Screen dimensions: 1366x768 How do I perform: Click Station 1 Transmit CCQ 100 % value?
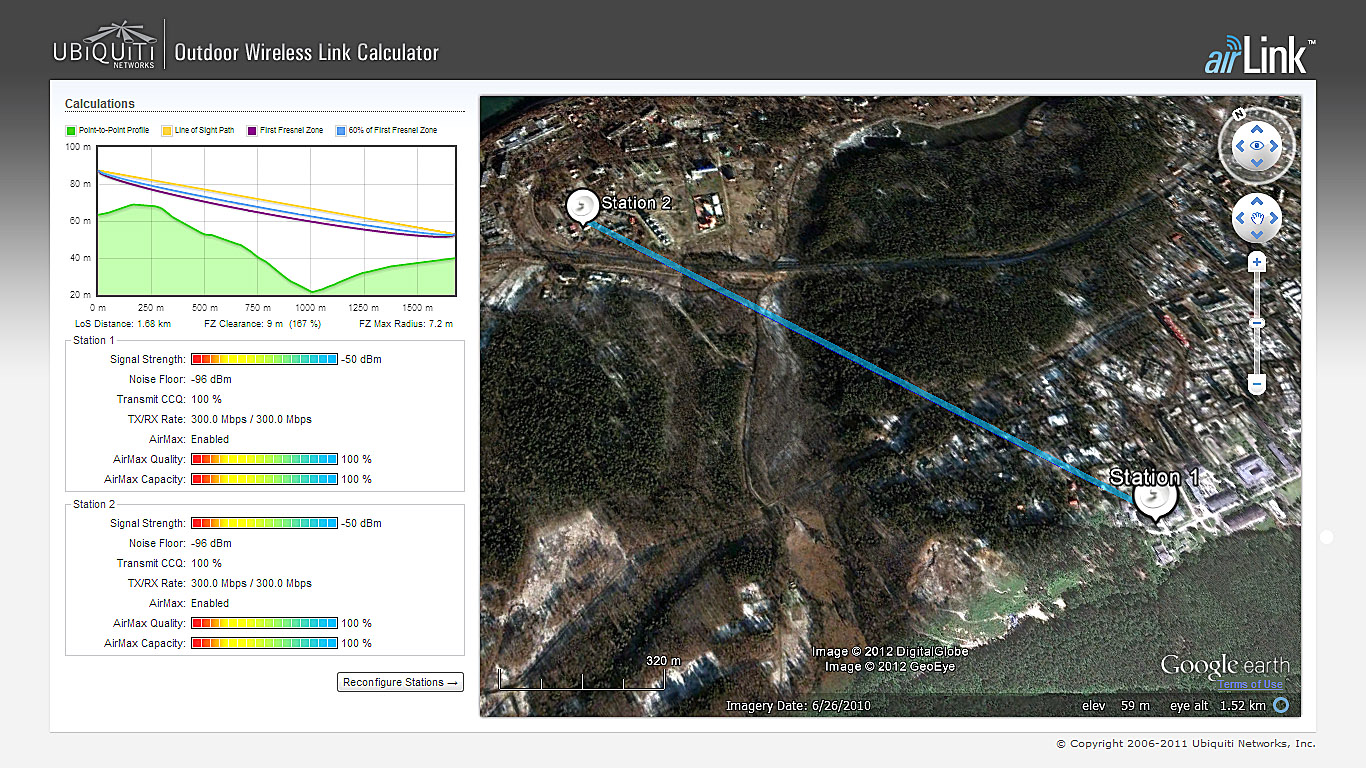207,399
